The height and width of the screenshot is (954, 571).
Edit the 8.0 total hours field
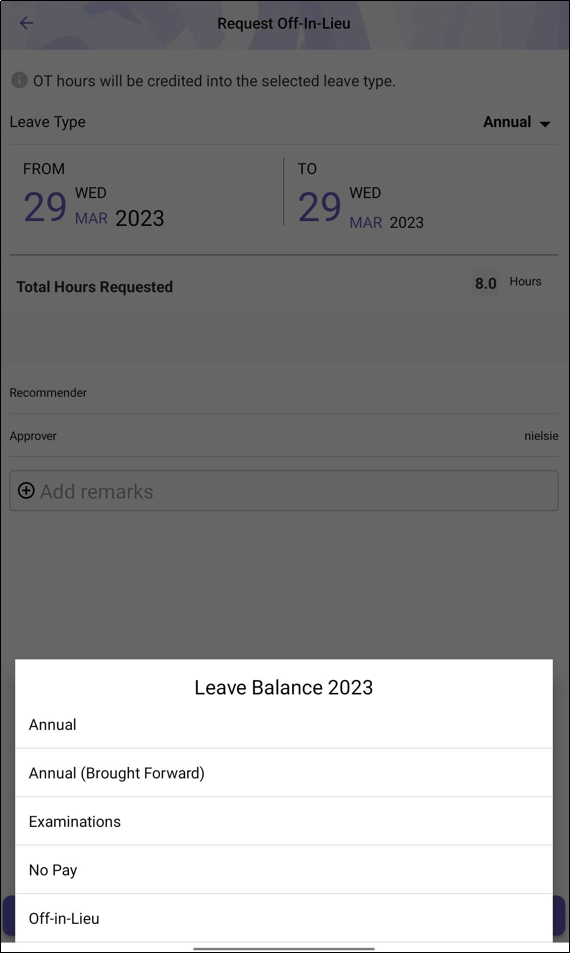pos(485,284)
